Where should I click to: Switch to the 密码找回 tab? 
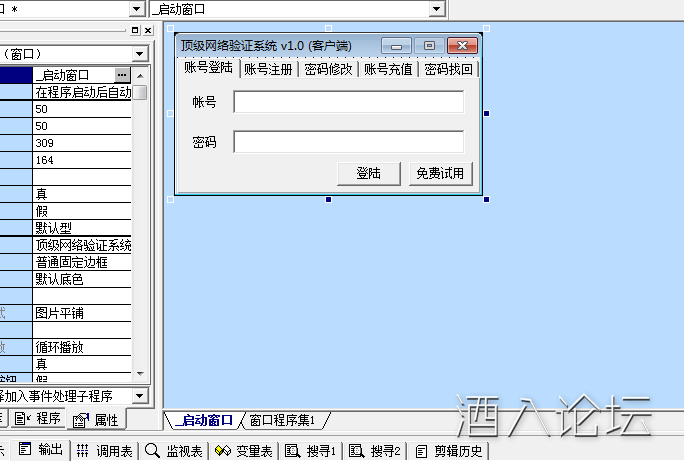click(x=448, y=69)
